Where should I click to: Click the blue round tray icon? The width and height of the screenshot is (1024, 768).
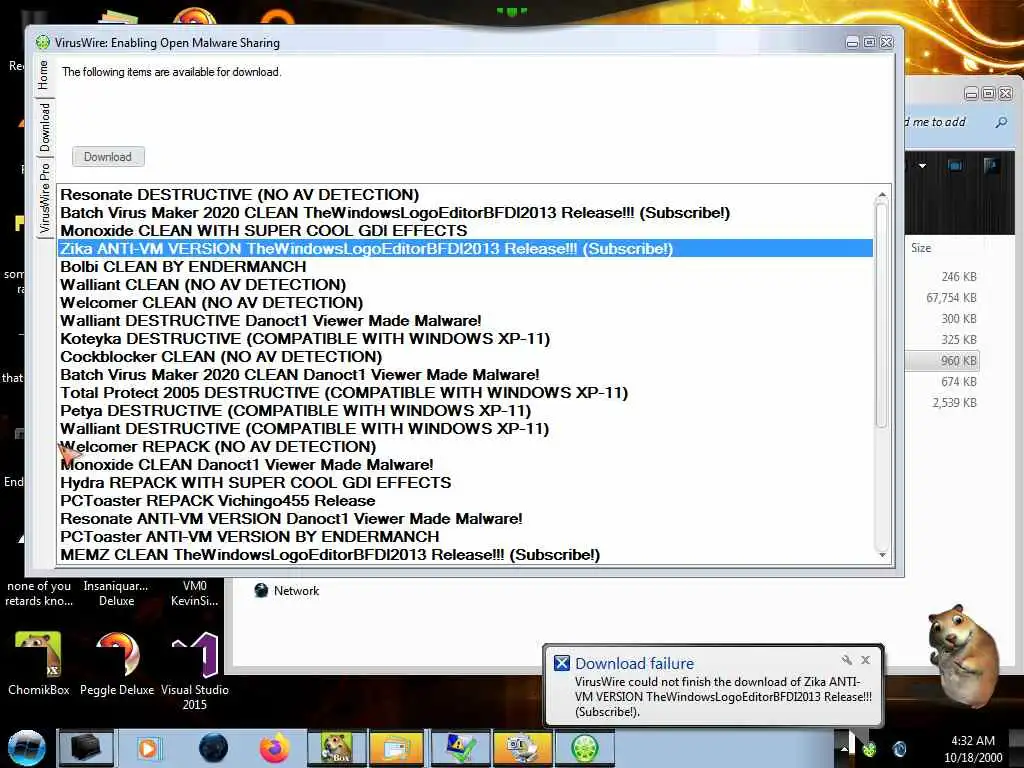click(x=899, y=749)
